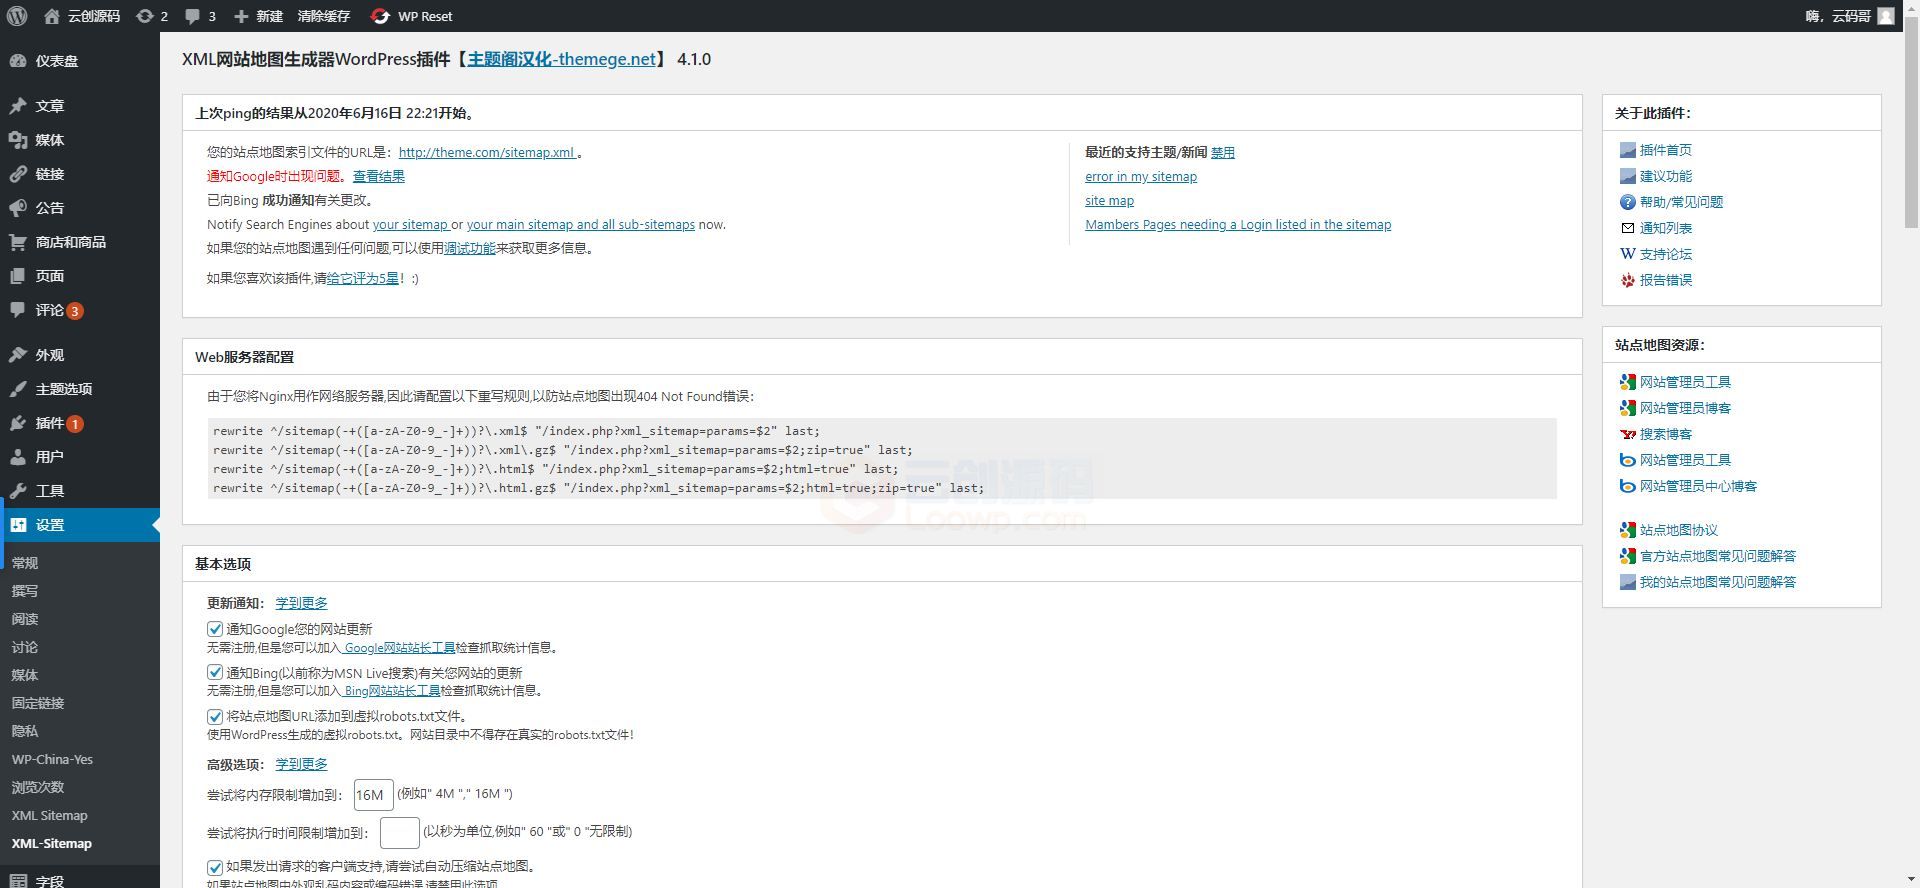This screenshot has width=1920, height=888.
Task: Click the user avatar in top-right corner
Action: (x=1885, y=16)
